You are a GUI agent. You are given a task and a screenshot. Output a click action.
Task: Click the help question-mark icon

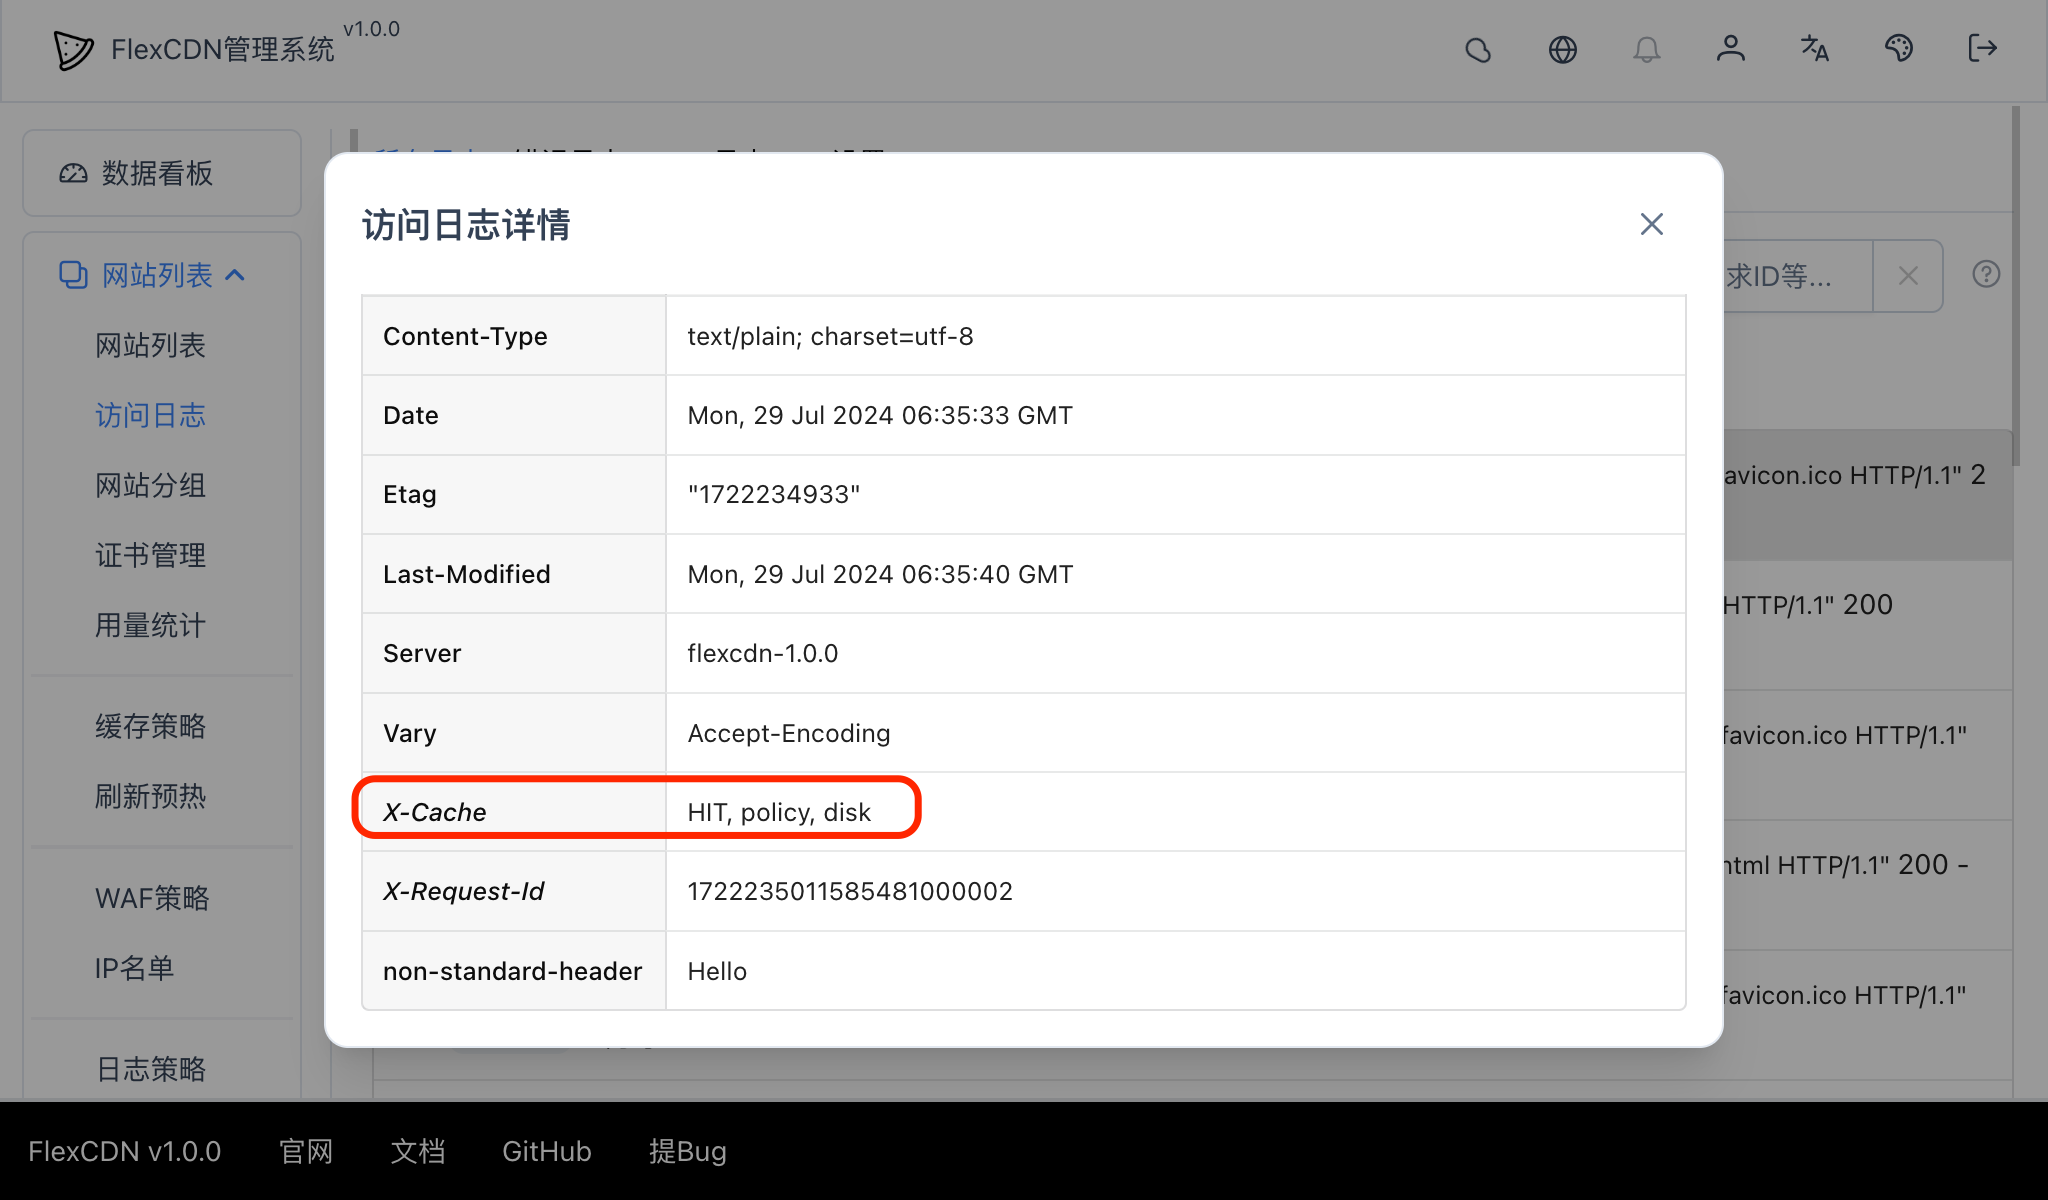[x=1986, y=275]
